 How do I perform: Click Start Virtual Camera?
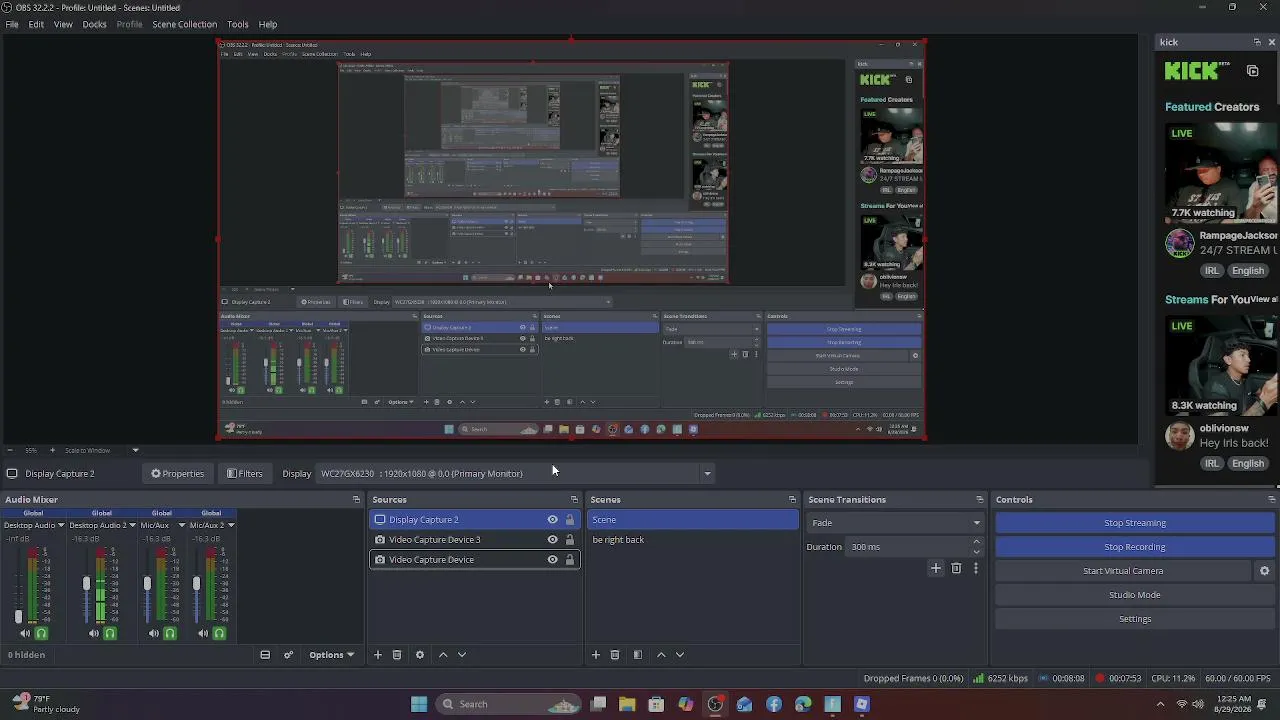coord(1123,571)
